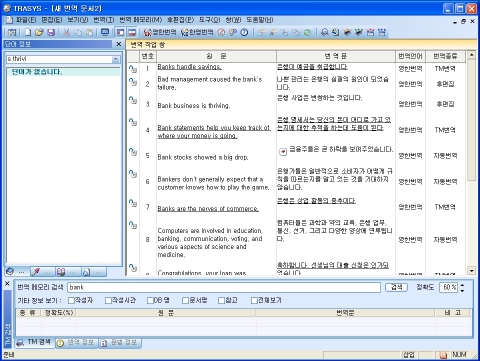Click the Copy toolbar icon
The height and width of the screenshot is (361, 480).
coord(78,32)
